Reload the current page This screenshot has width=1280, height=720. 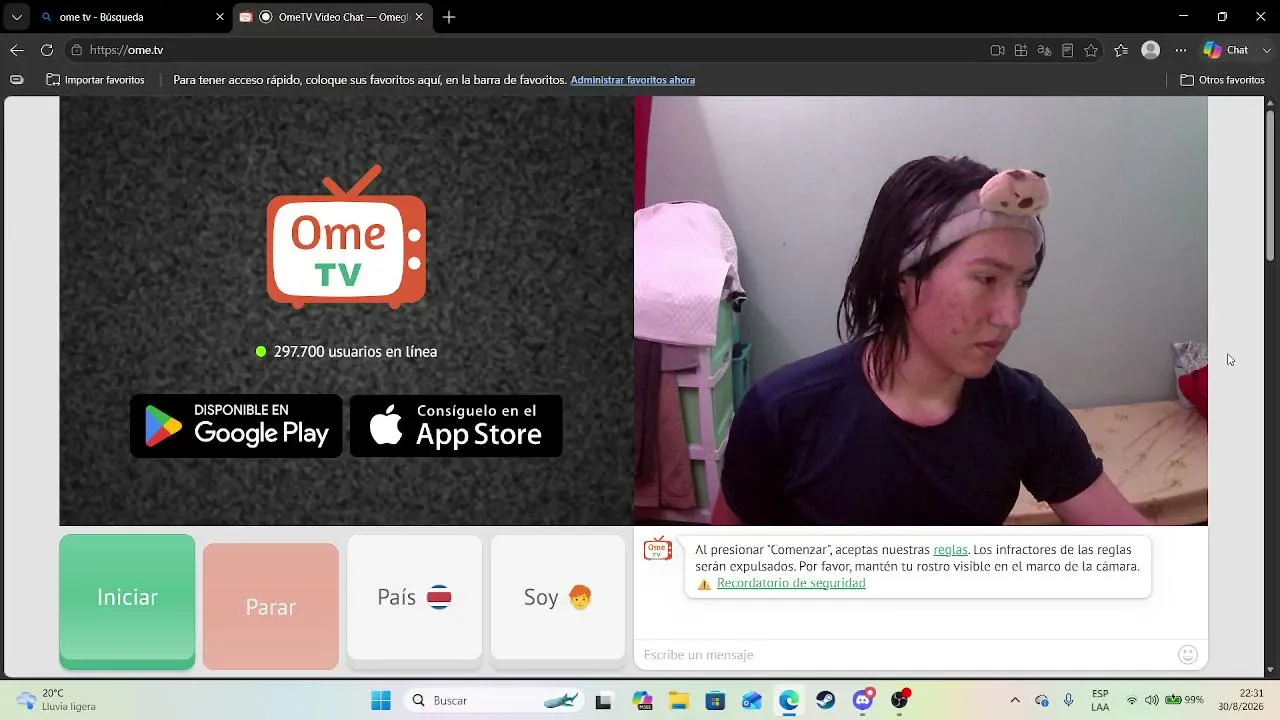(47, 50)
